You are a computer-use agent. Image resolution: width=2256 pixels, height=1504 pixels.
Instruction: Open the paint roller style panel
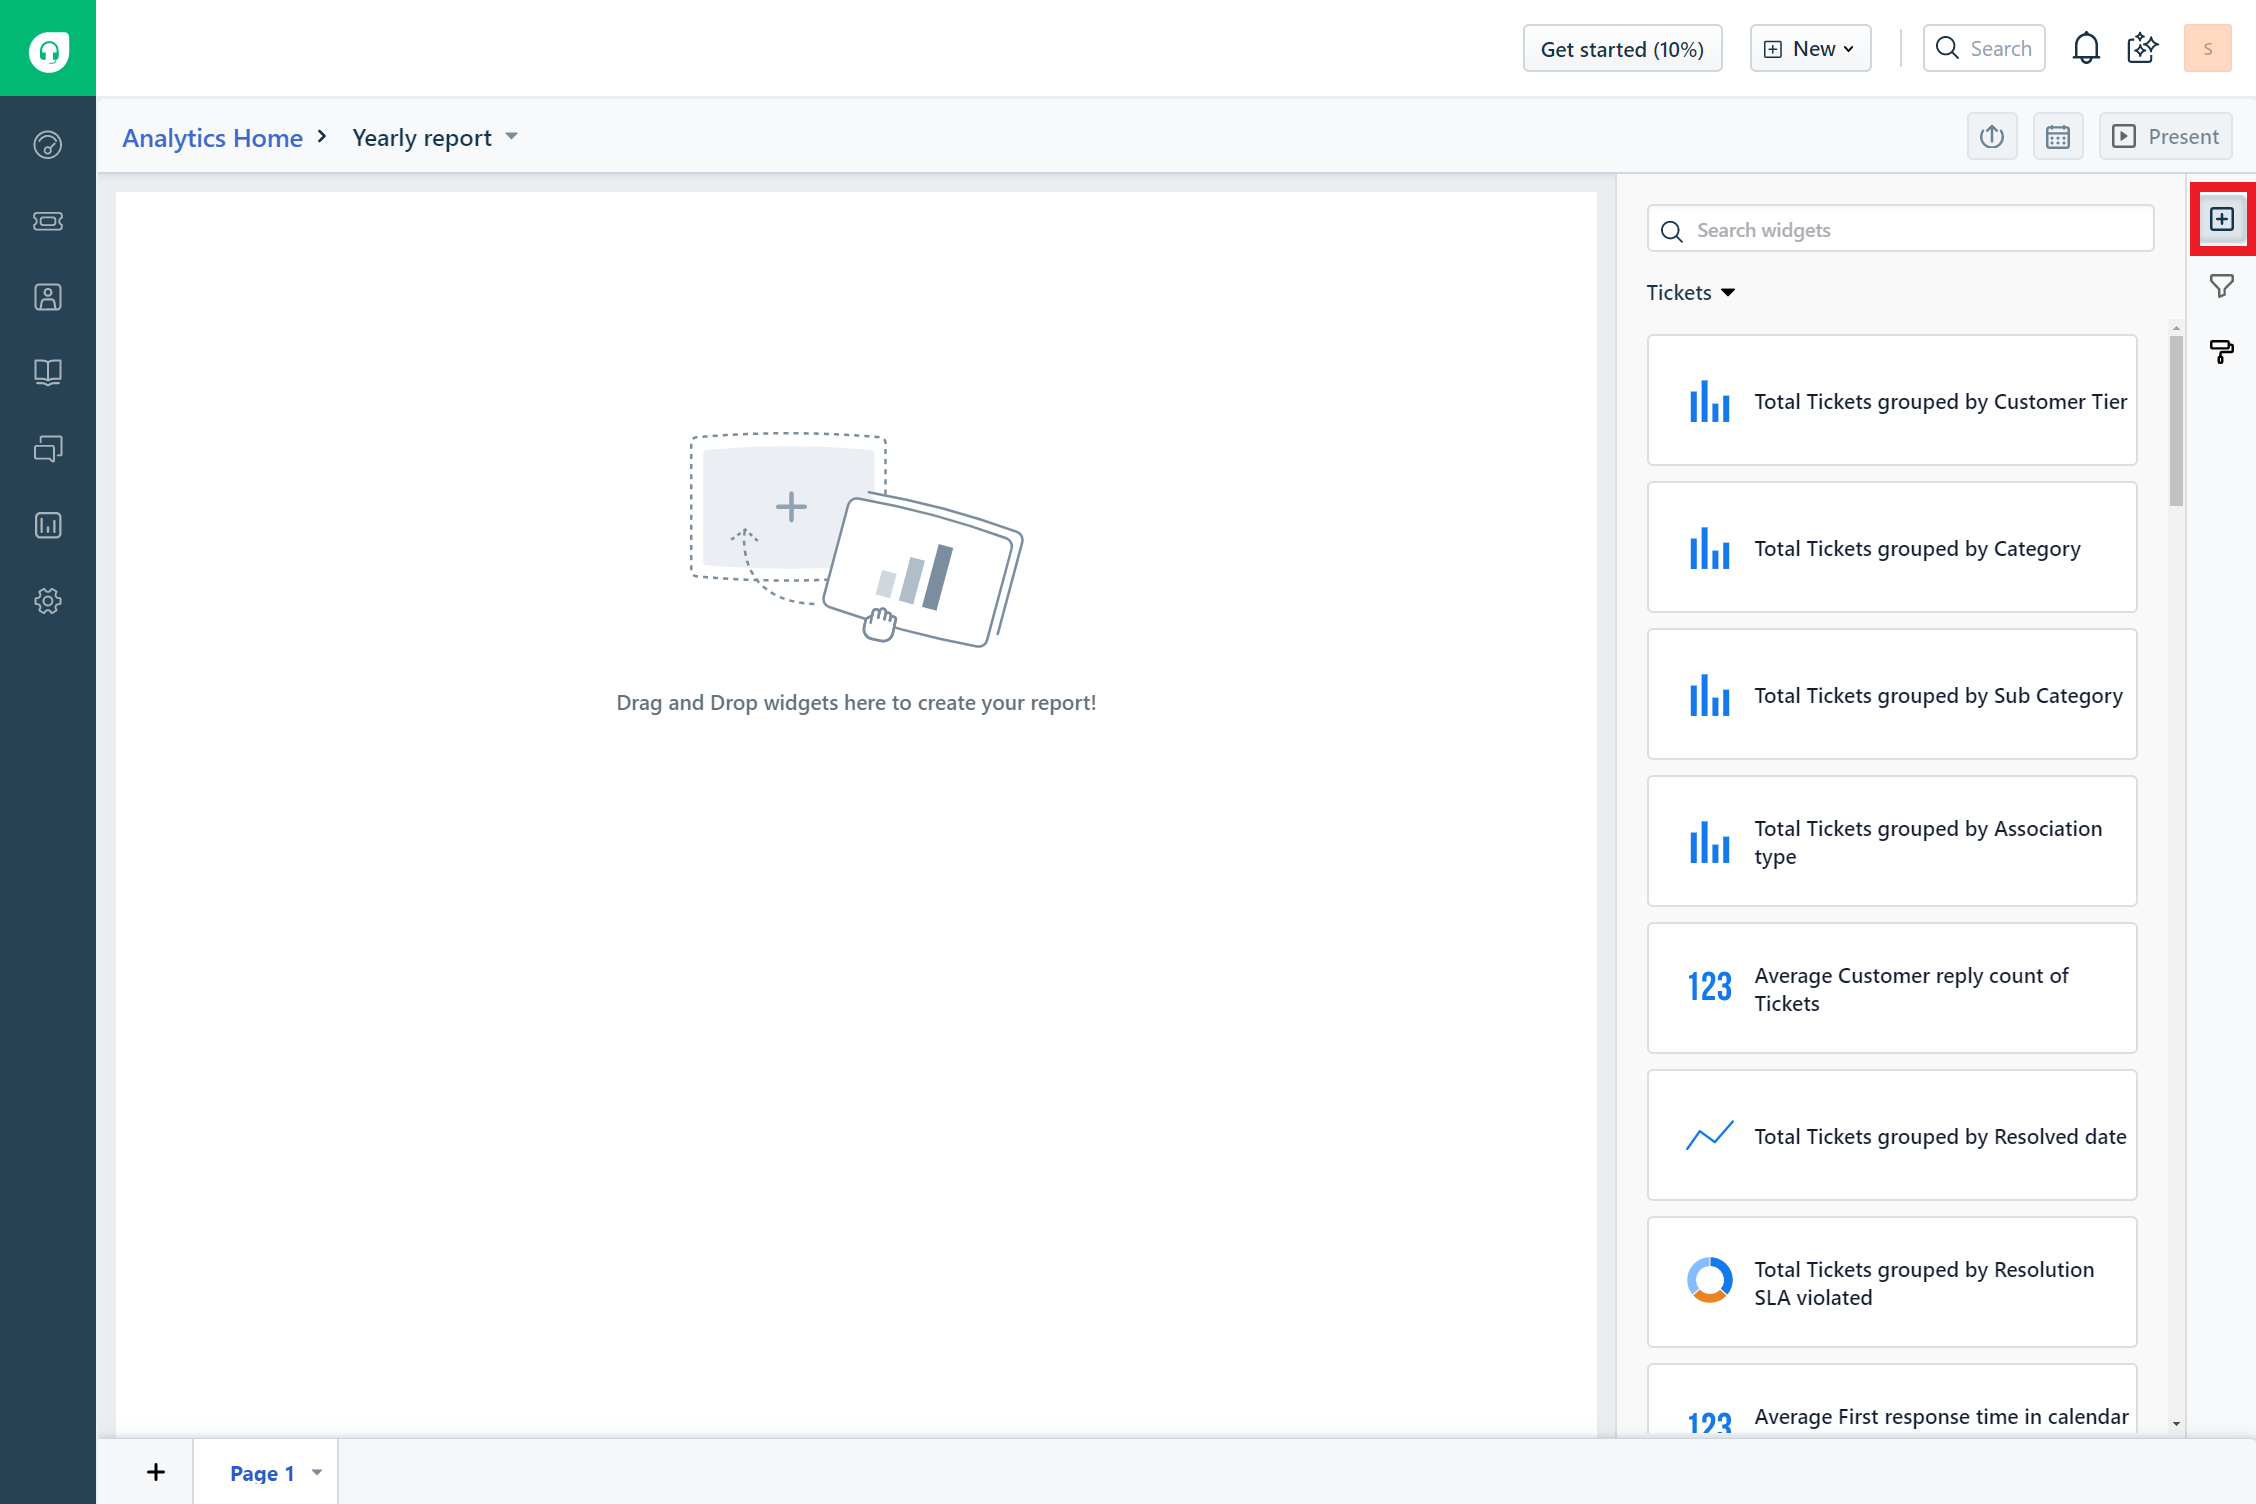[2221, 351]
